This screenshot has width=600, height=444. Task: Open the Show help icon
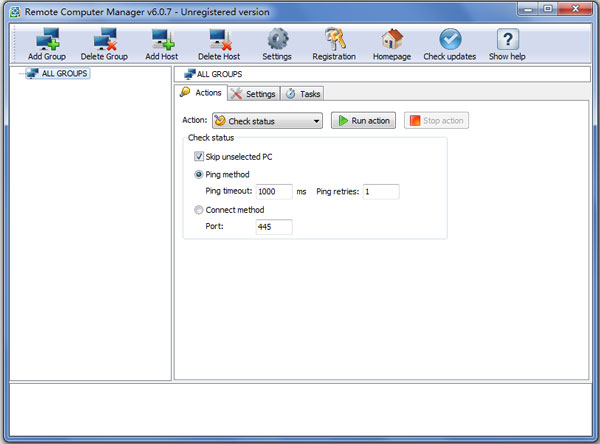508,39
